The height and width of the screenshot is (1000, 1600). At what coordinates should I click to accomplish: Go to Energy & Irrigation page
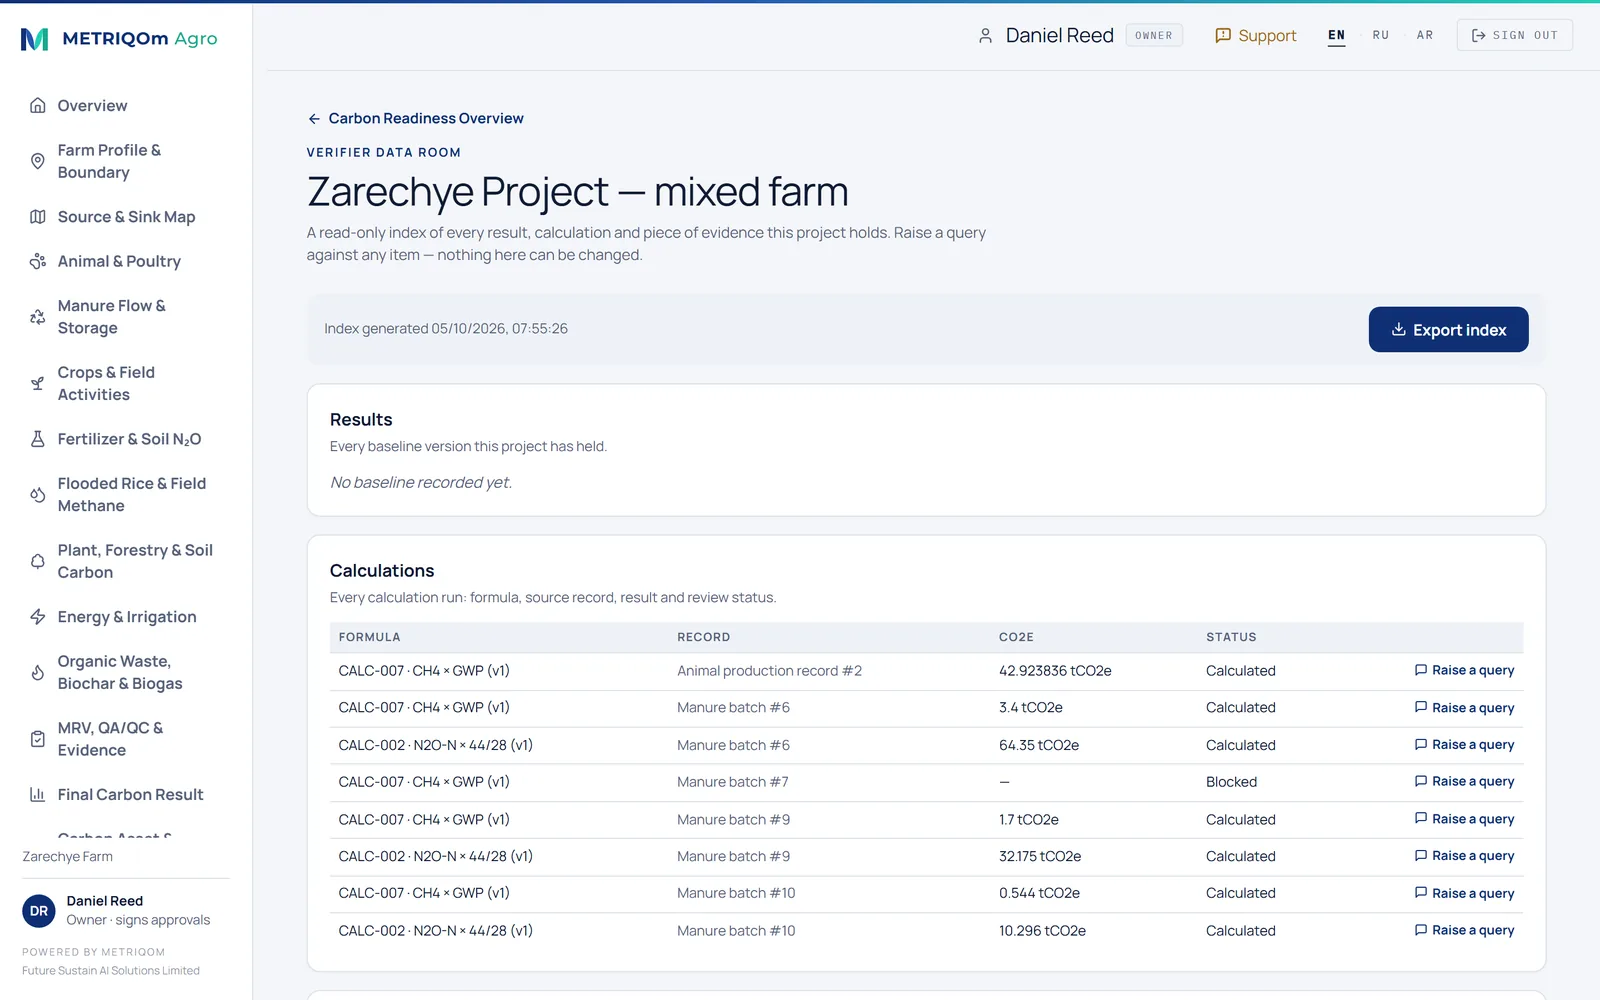pos(126,617)
